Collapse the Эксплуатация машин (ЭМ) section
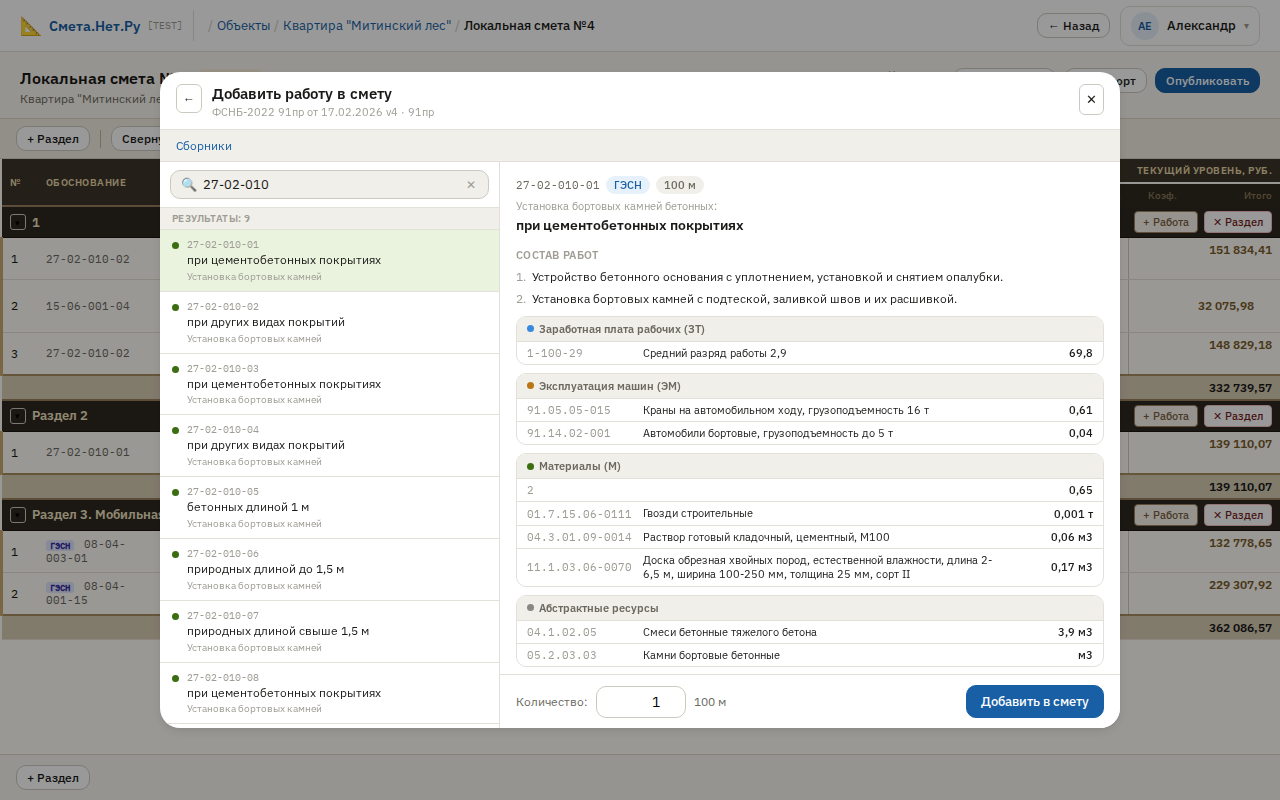The image size is (1280, 800). click(607, 385)
